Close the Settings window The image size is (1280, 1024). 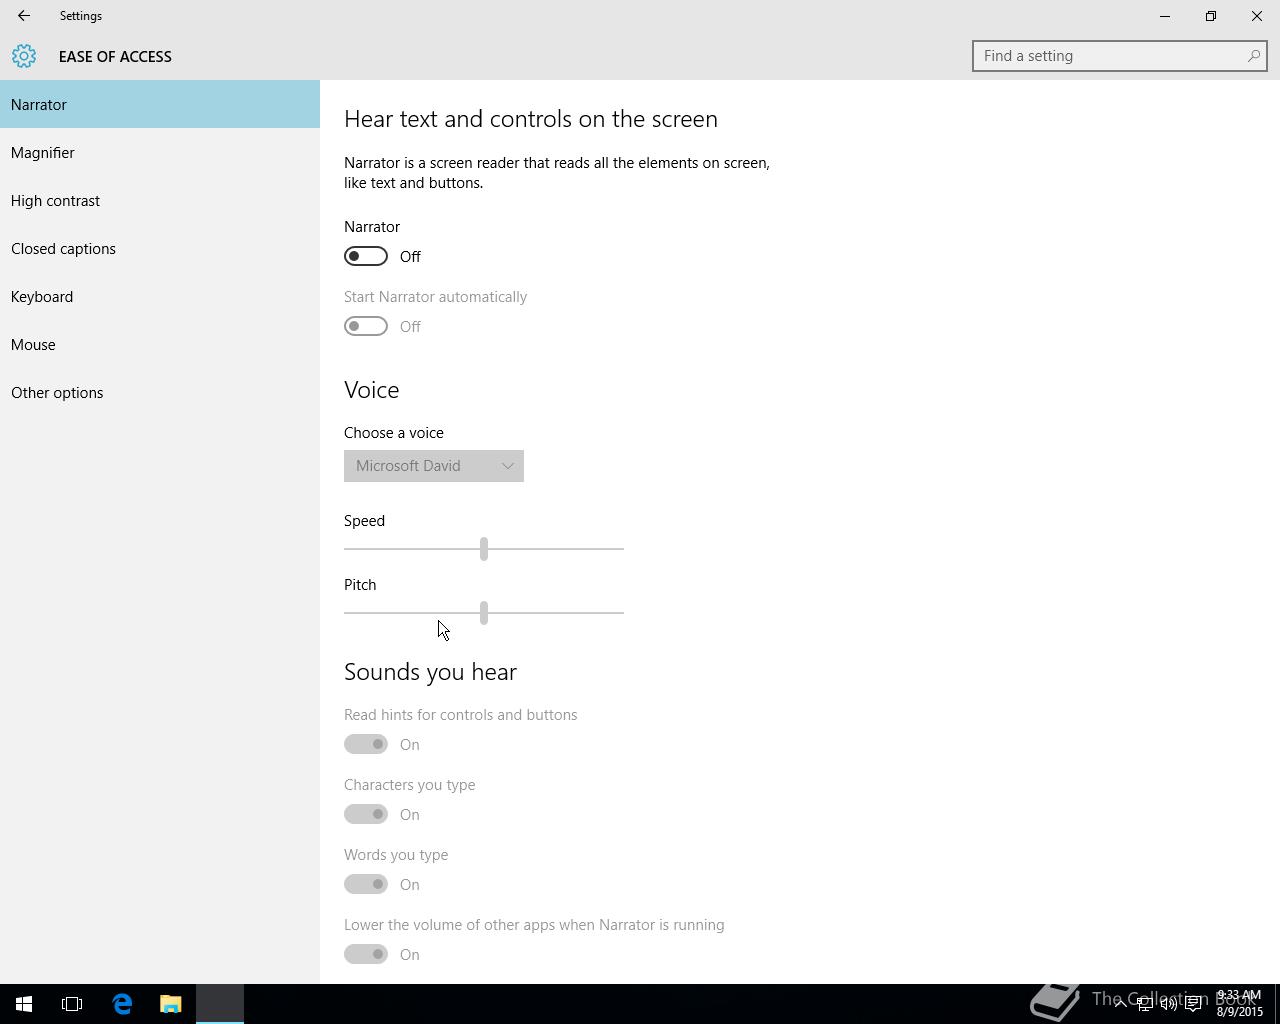coord(1257,16)
